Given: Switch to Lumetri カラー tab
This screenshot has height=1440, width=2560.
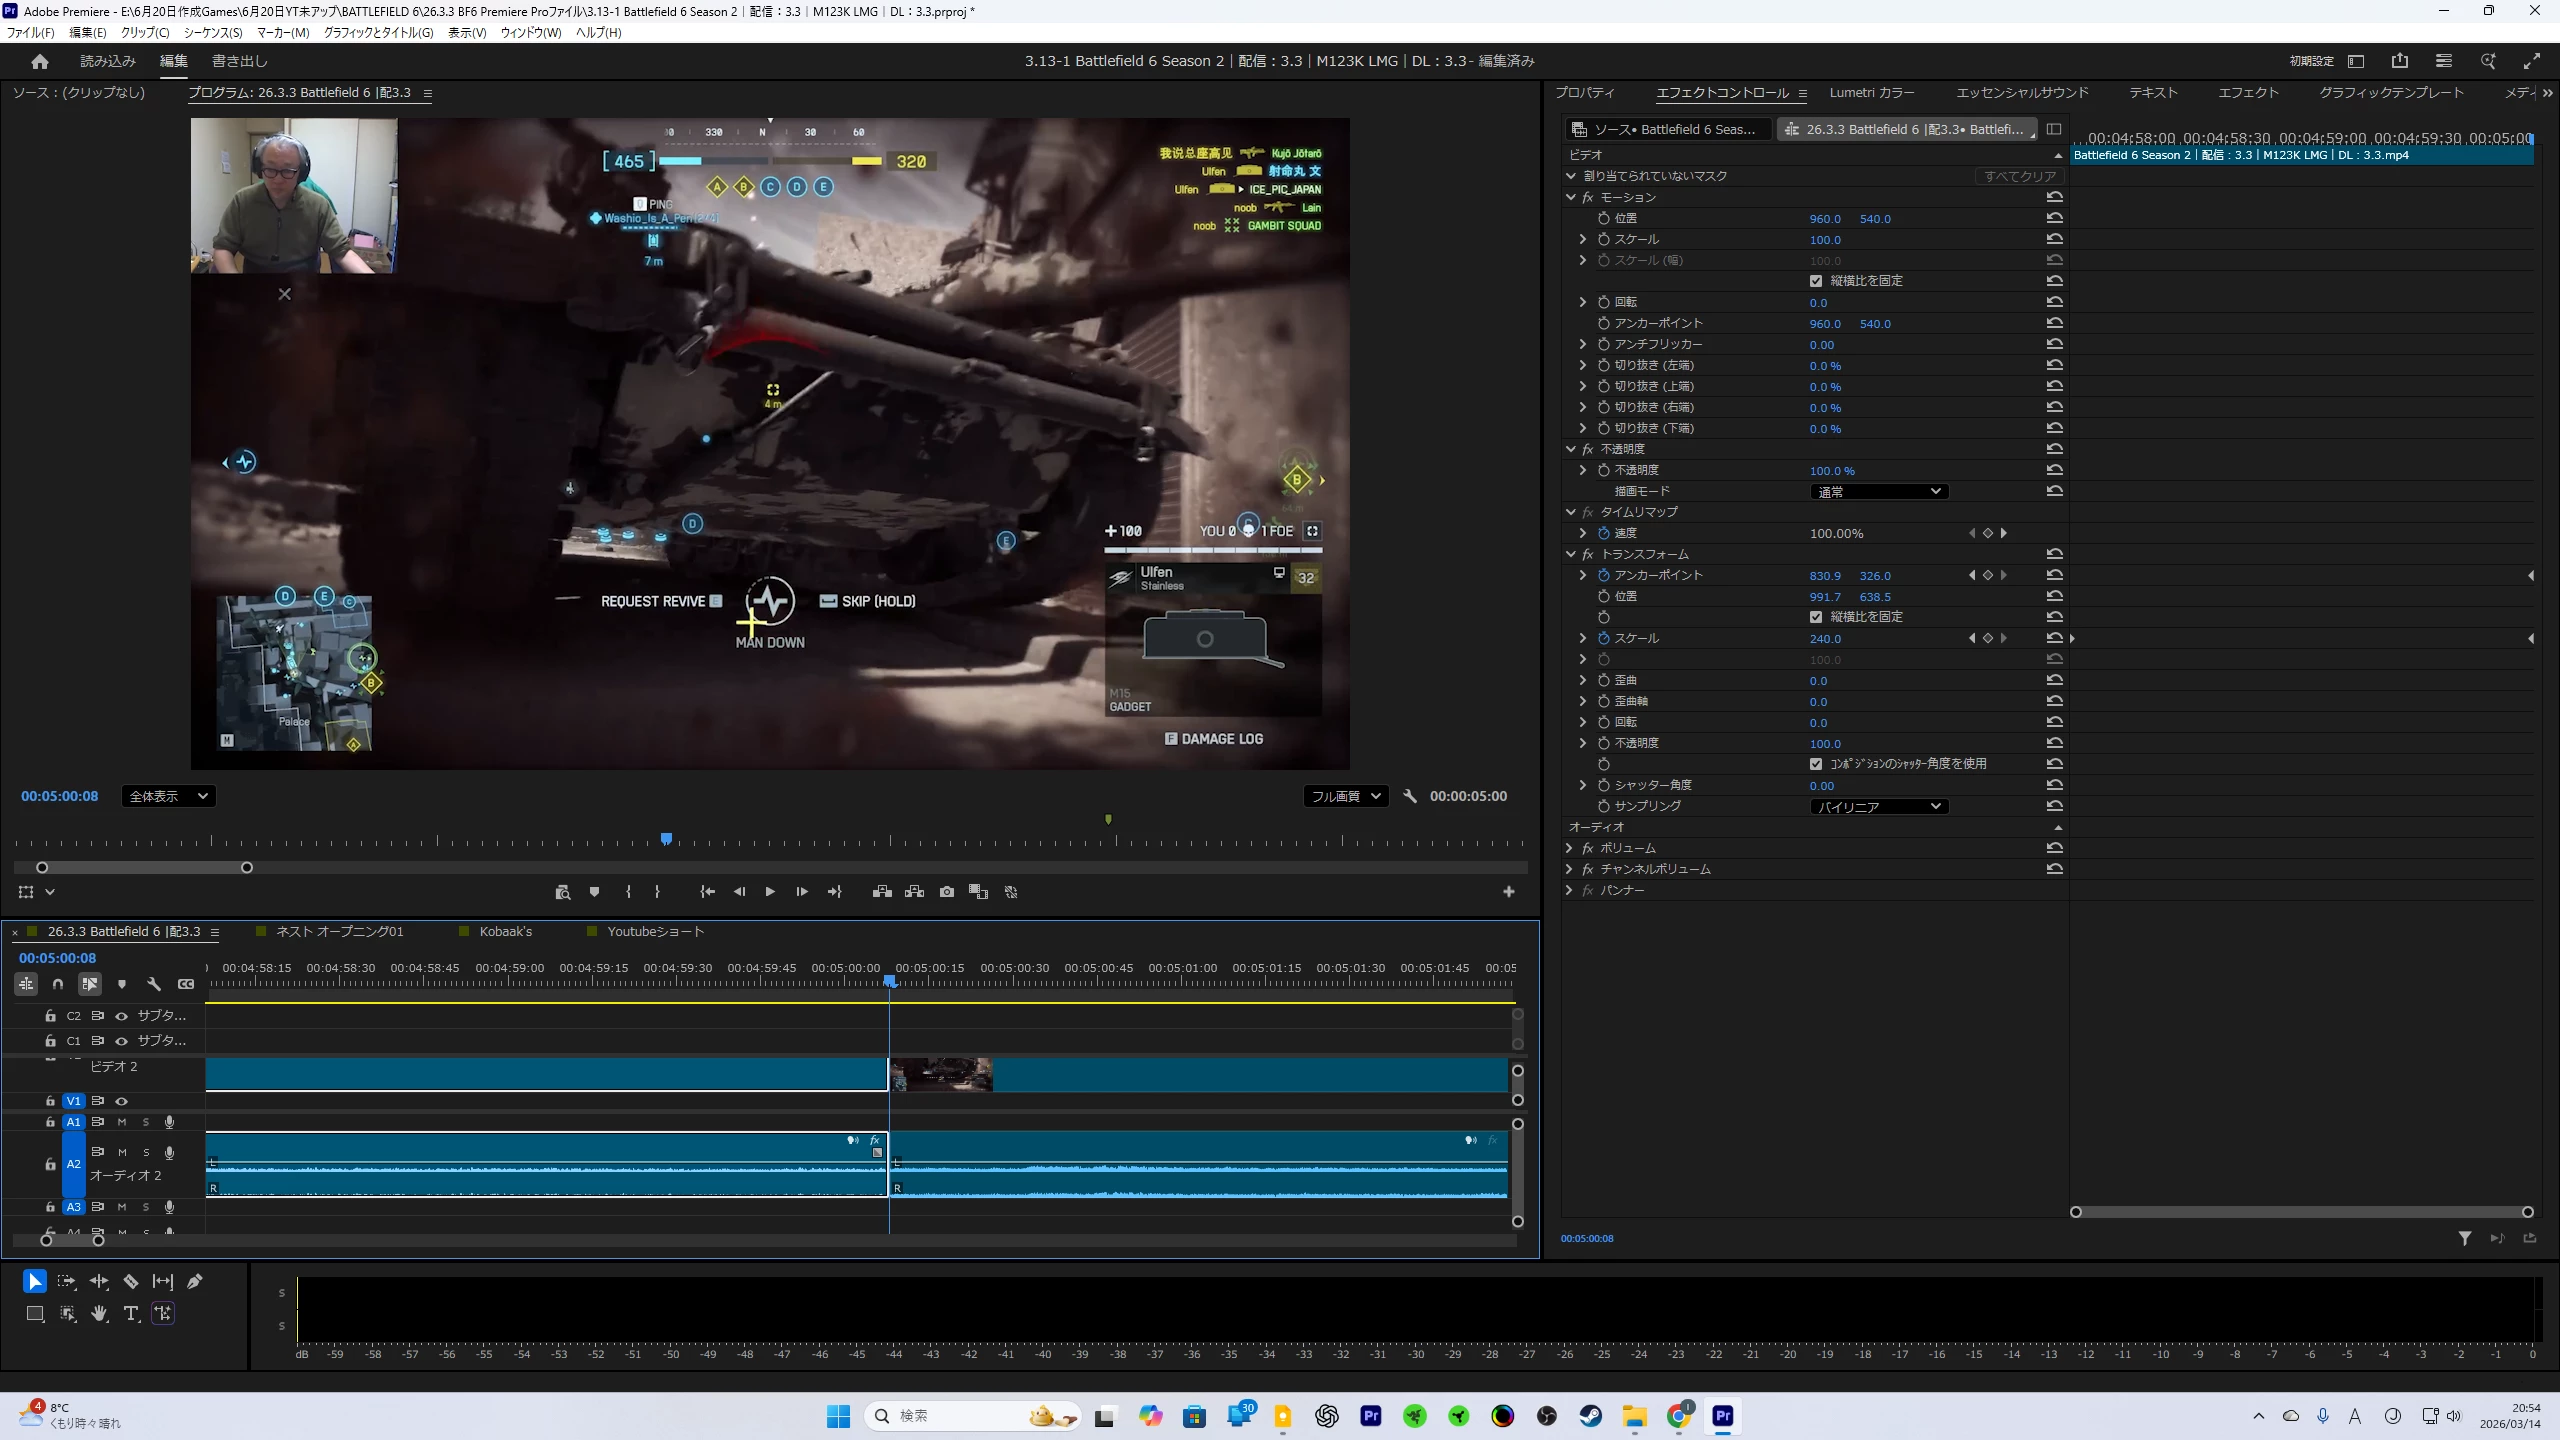Looking at the screenshot, I should click(1871, 92).
